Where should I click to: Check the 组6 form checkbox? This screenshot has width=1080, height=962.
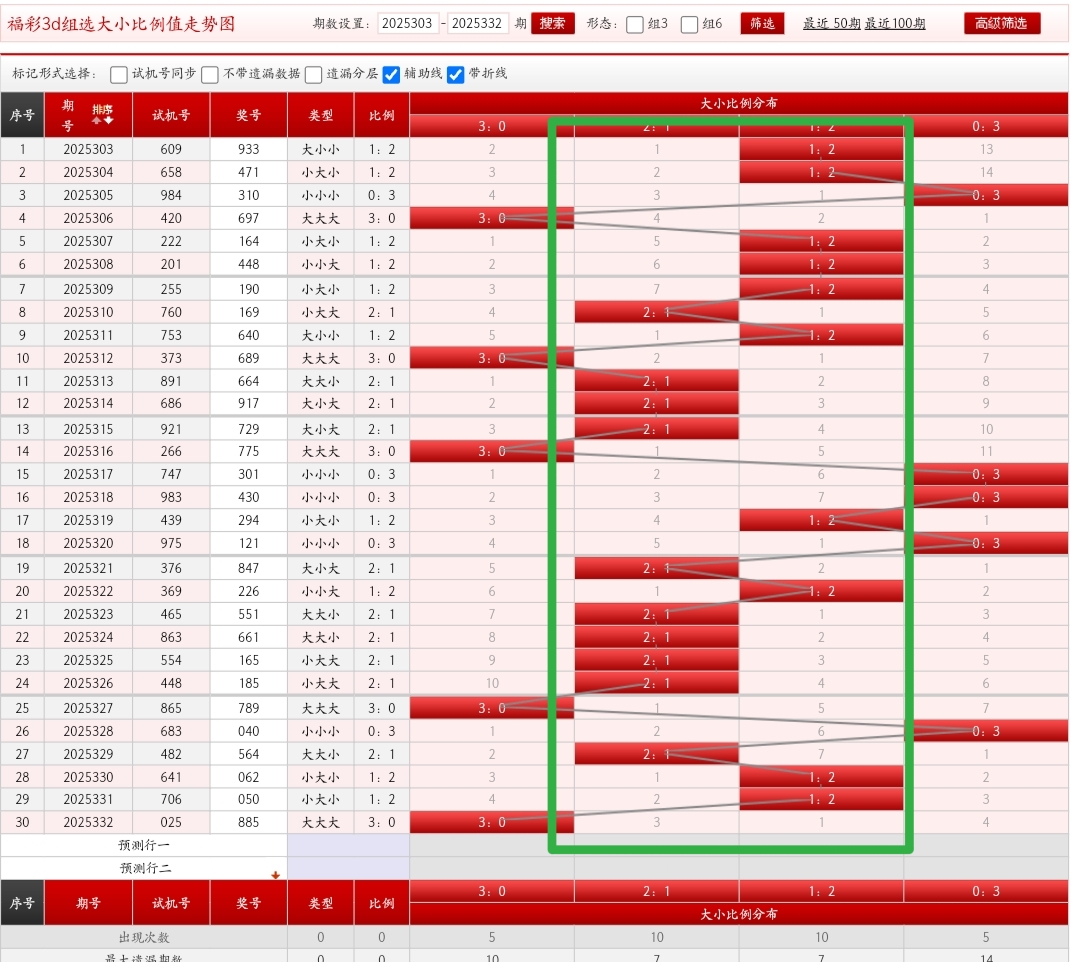[689, 25]
